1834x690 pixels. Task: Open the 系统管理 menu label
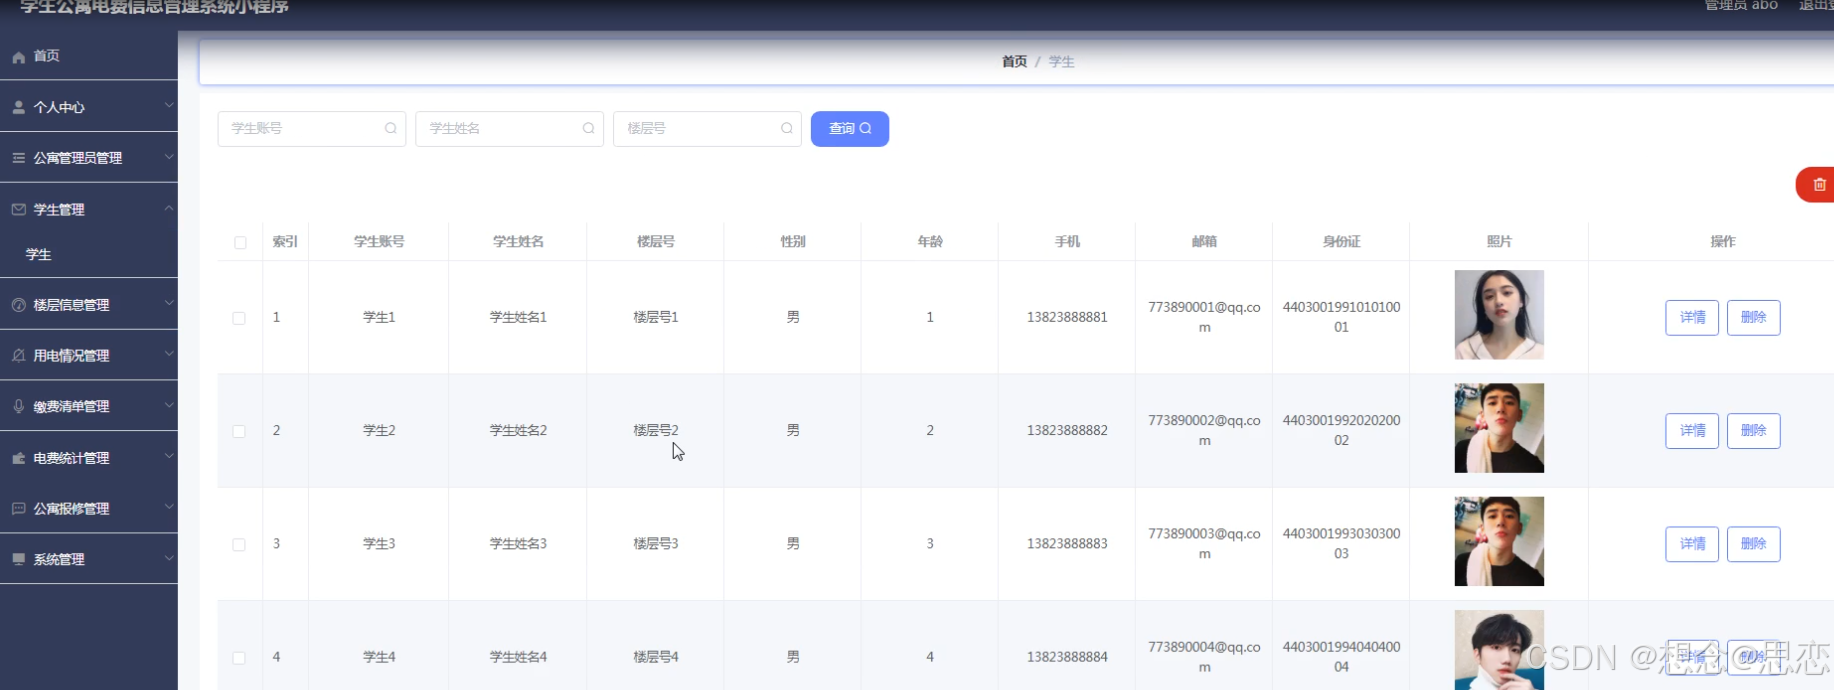(59, 559)
